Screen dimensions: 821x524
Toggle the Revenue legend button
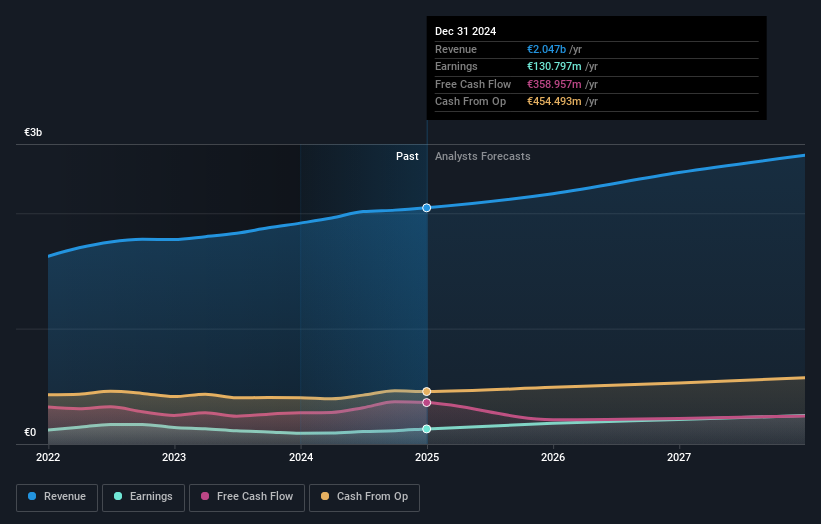(57, 497)
